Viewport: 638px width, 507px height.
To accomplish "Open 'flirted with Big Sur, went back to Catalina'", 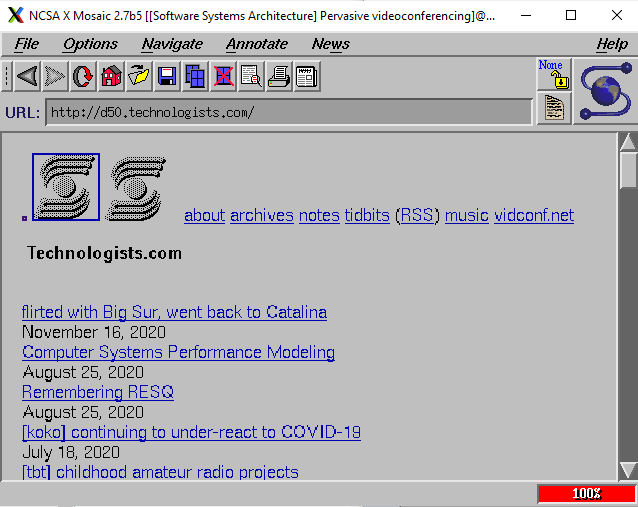I will click(174, 312).
